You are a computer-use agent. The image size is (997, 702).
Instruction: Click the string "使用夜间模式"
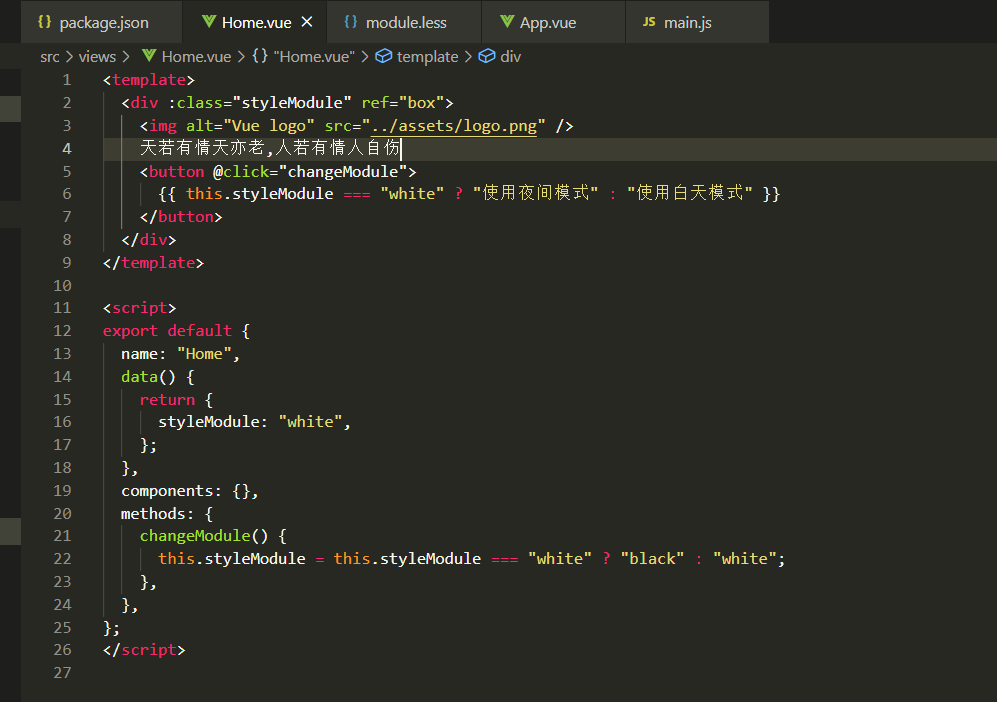[535, 193]
